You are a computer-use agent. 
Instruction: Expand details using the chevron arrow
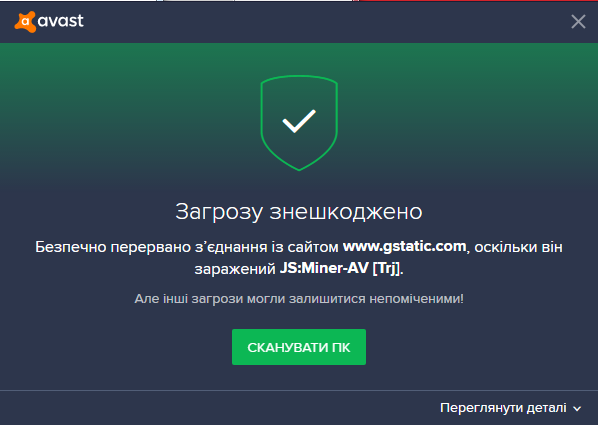click(x=577, y=409)
